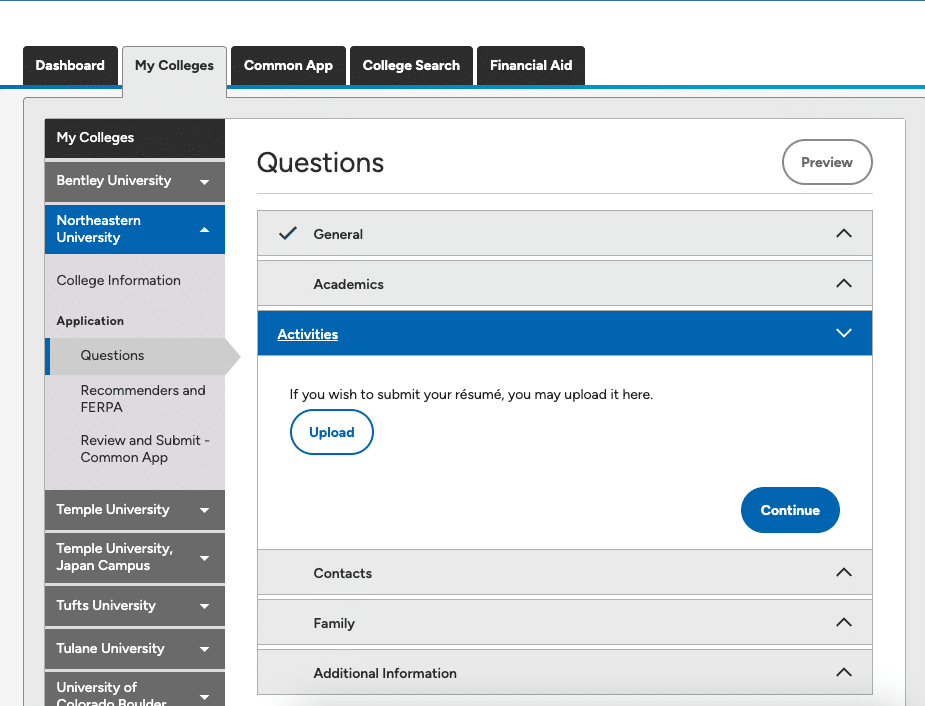Expand Contacts section chevron icon

coord(844,572)
